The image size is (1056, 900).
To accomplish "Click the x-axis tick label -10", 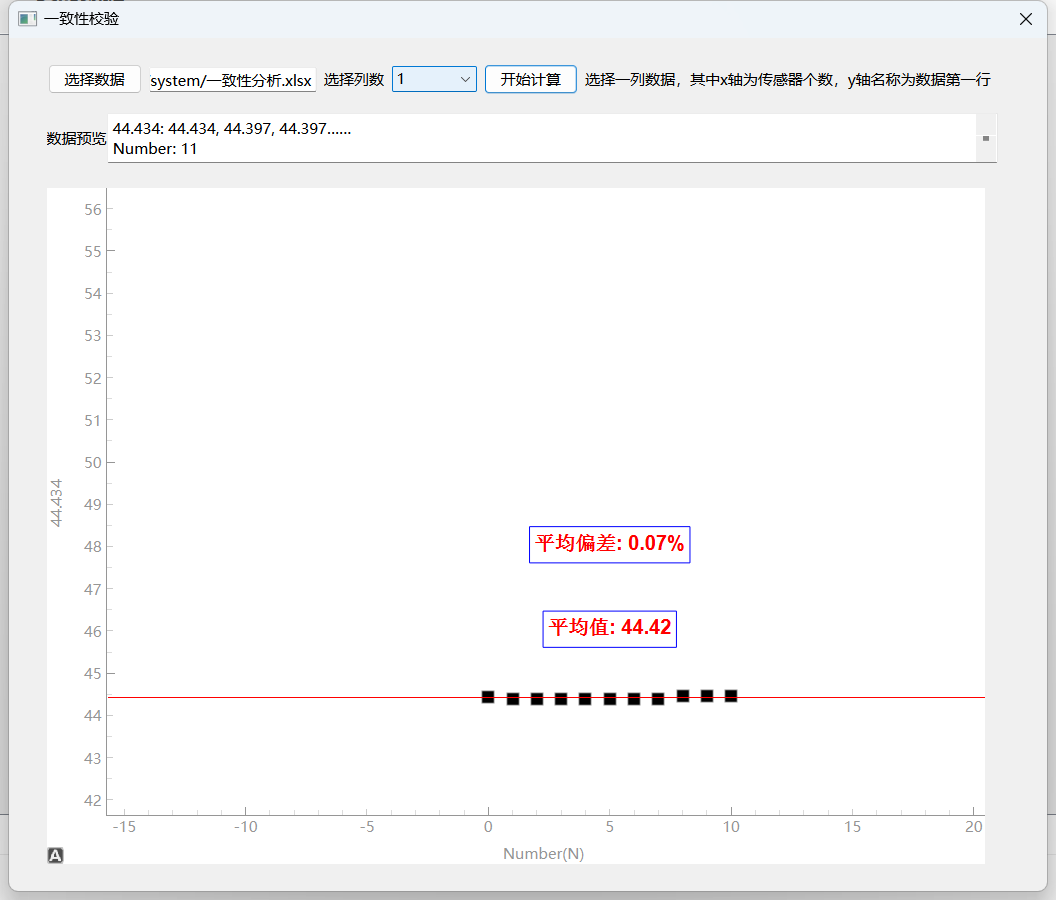I will tap(246, 827).
